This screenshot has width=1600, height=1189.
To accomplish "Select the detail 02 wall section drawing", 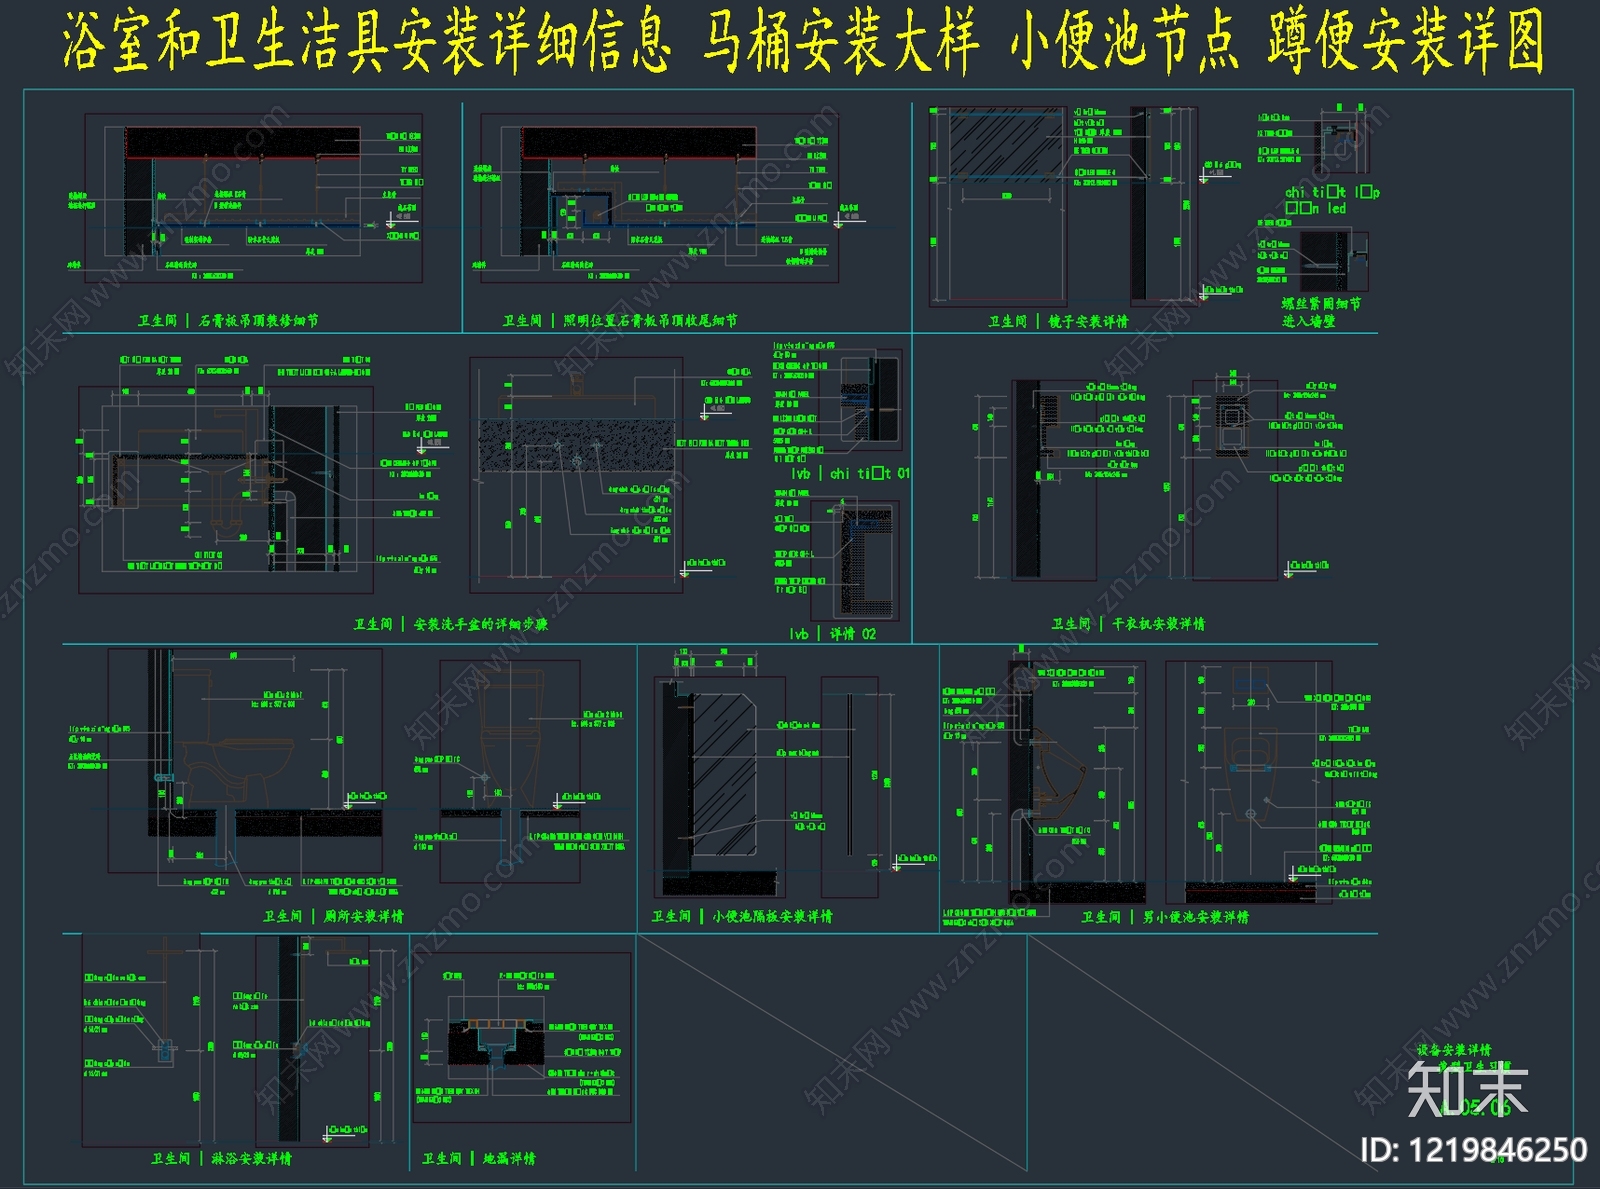I will coord(855,560).
